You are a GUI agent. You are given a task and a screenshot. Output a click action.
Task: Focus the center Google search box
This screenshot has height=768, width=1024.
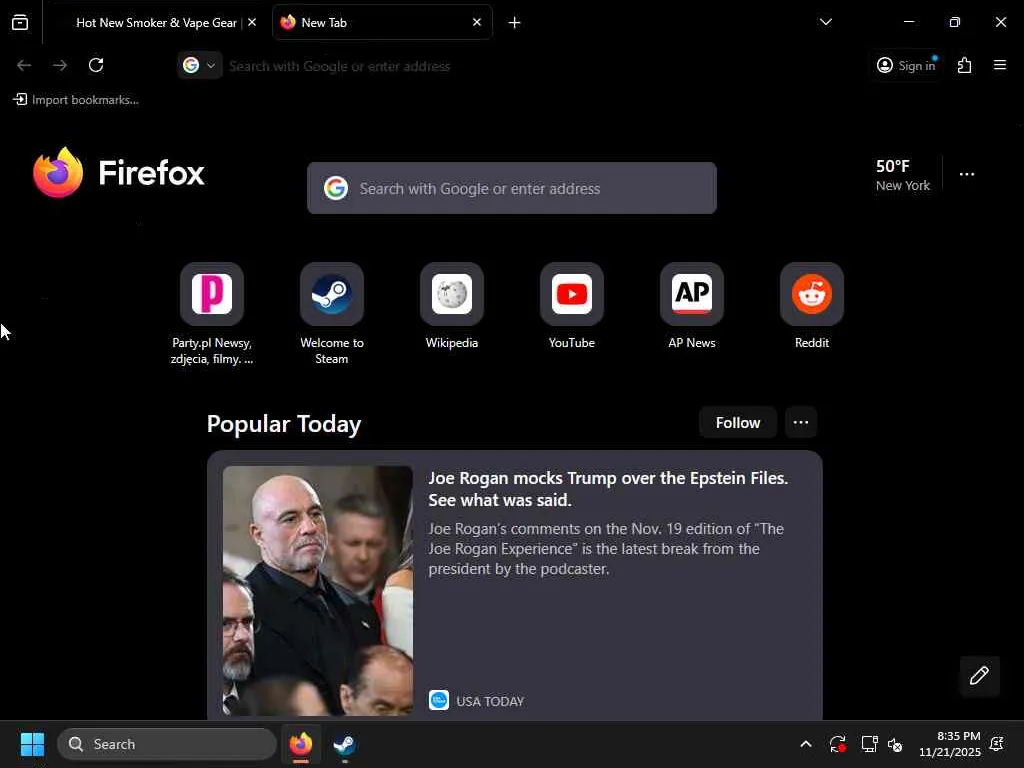(x=512, y=188)
